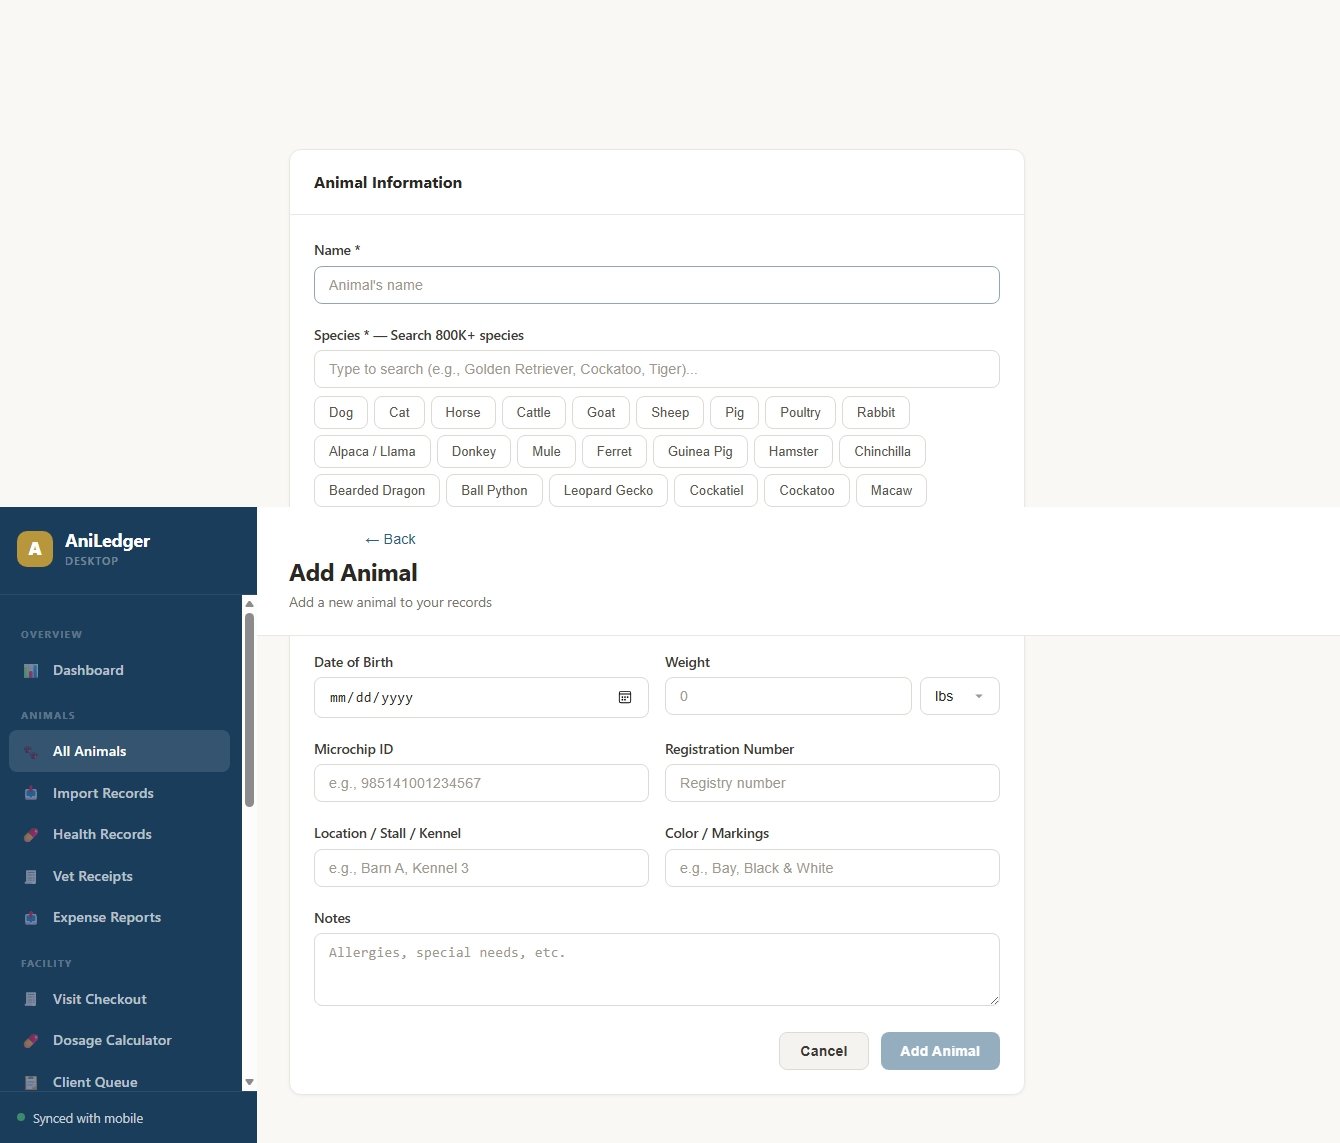Select the Horse species chip
This screenshot has width=1340, height=1143.
(462, 412)
